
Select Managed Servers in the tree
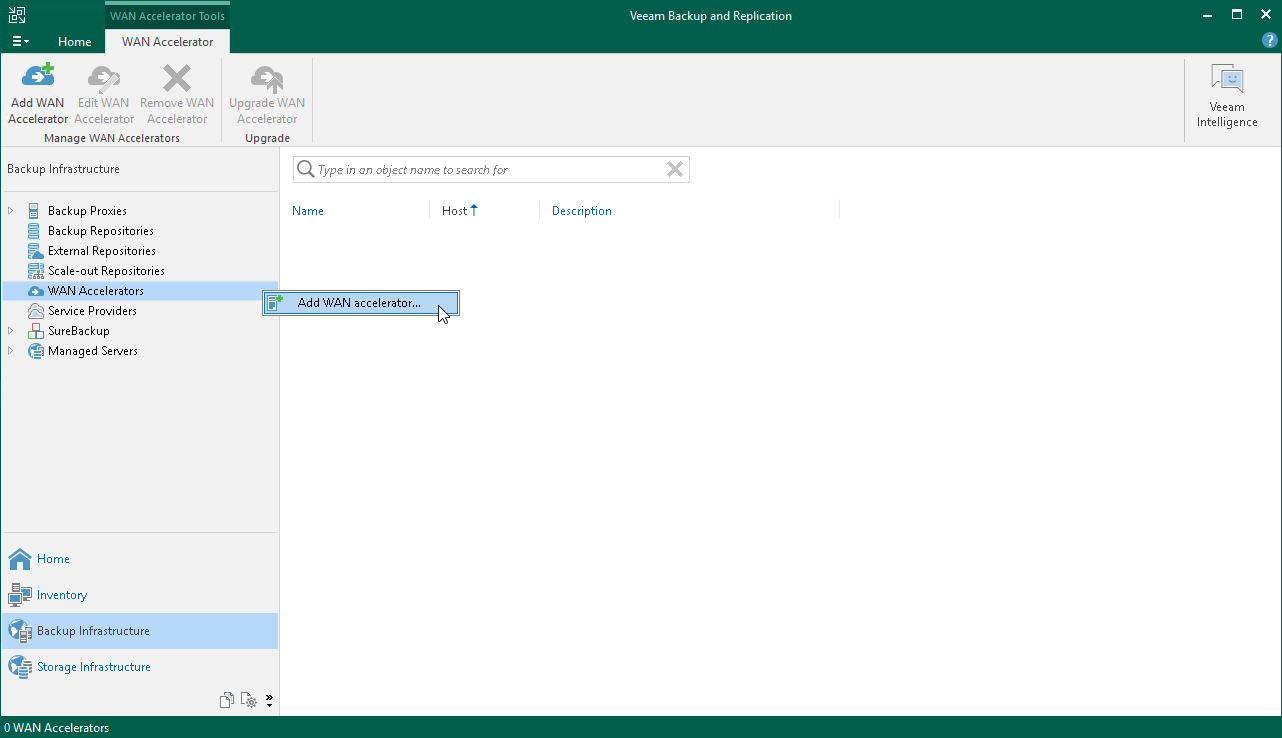(x=93, y=351)
